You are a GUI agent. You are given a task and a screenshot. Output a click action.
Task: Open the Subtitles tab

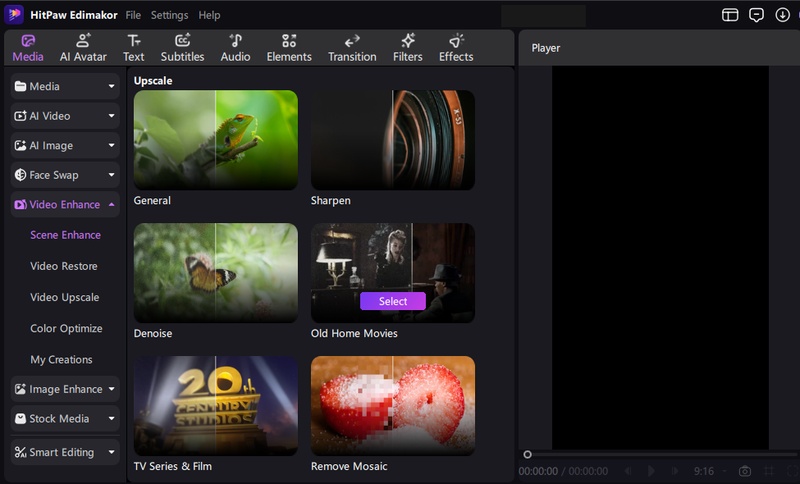pyautogui.click(x=182, y=48)
